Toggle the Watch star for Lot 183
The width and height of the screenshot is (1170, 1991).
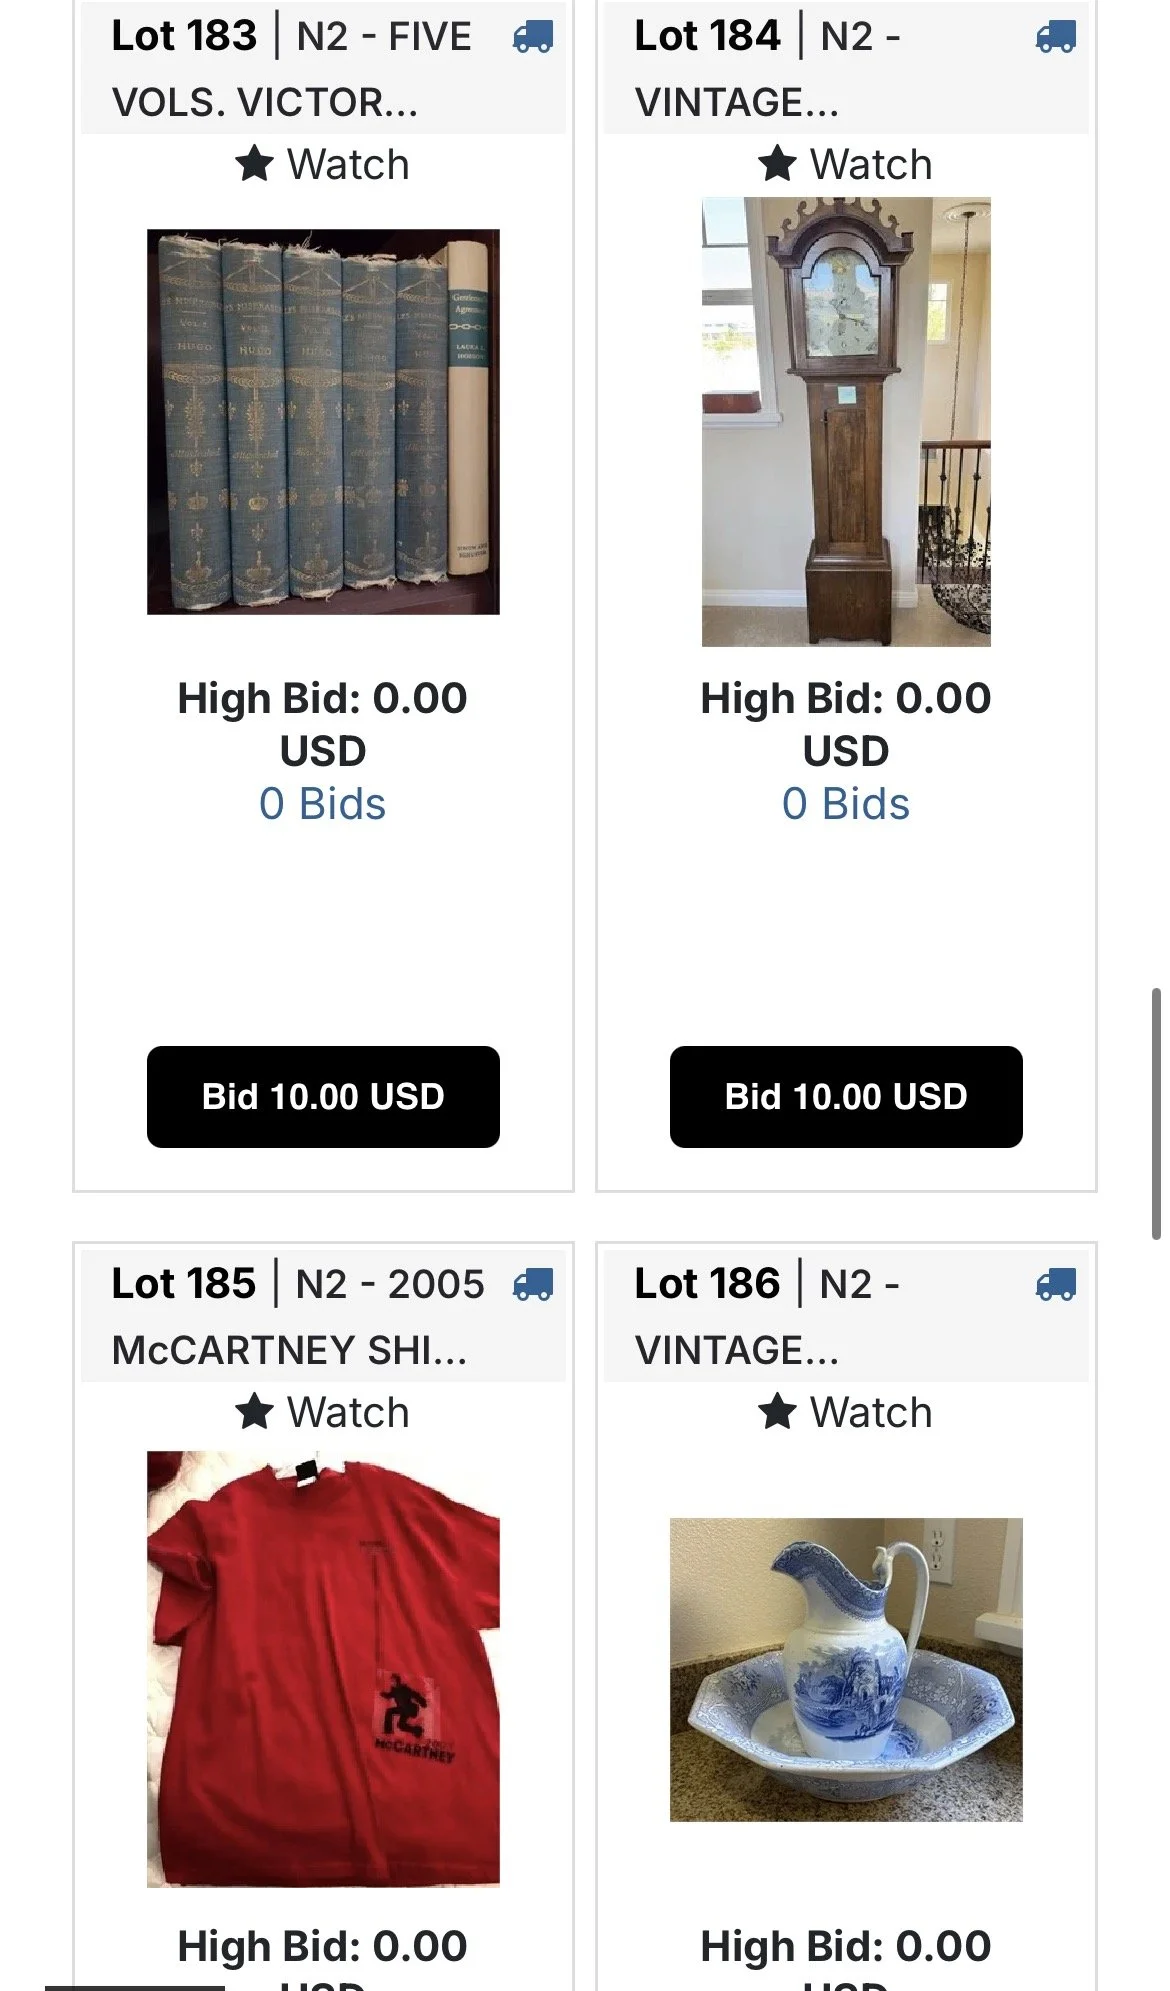tap(323, 164)
